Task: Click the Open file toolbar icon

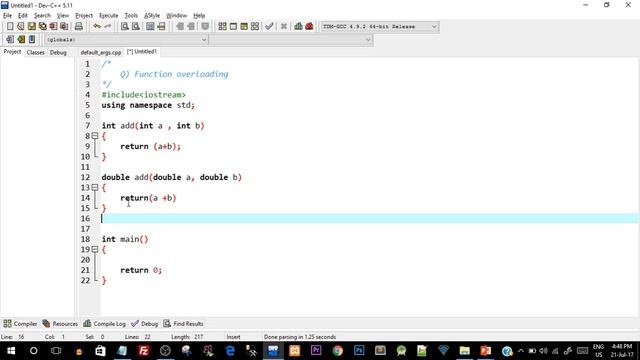Action: pos(21,27)
